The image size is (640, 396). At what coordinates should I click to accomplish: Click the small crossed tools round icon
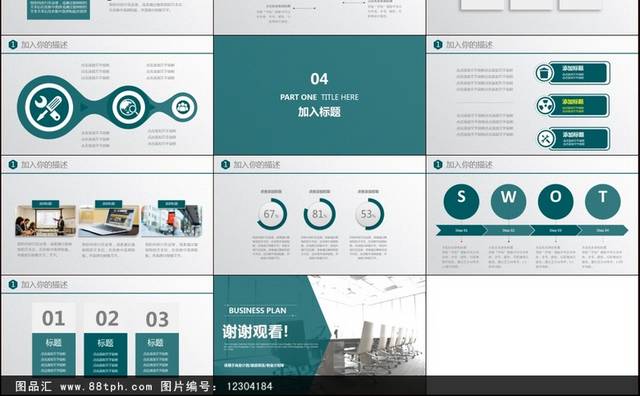click(x=545, y=139)
